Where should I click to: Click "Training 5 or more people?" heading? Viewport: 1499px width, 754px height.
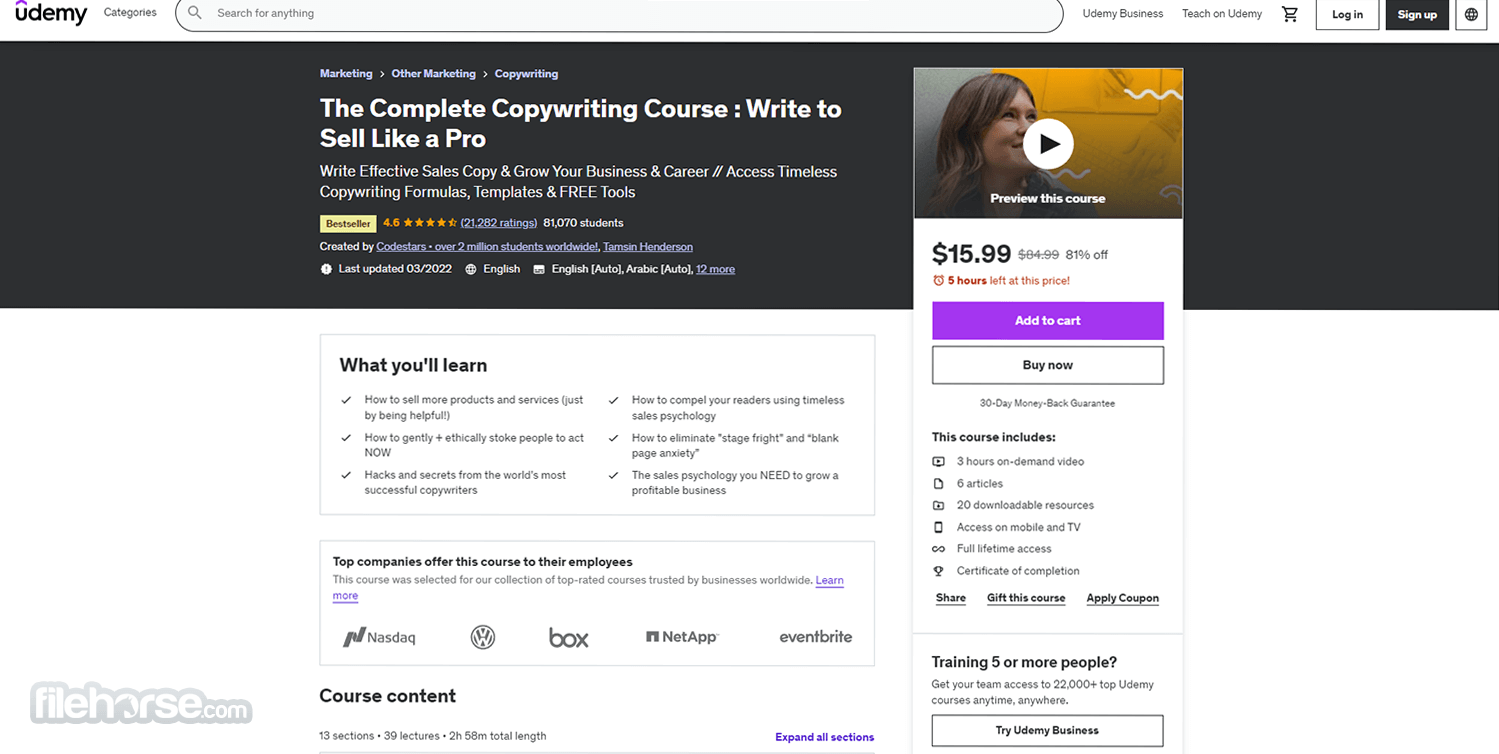pyautogui.click(x=1024, y=662)
